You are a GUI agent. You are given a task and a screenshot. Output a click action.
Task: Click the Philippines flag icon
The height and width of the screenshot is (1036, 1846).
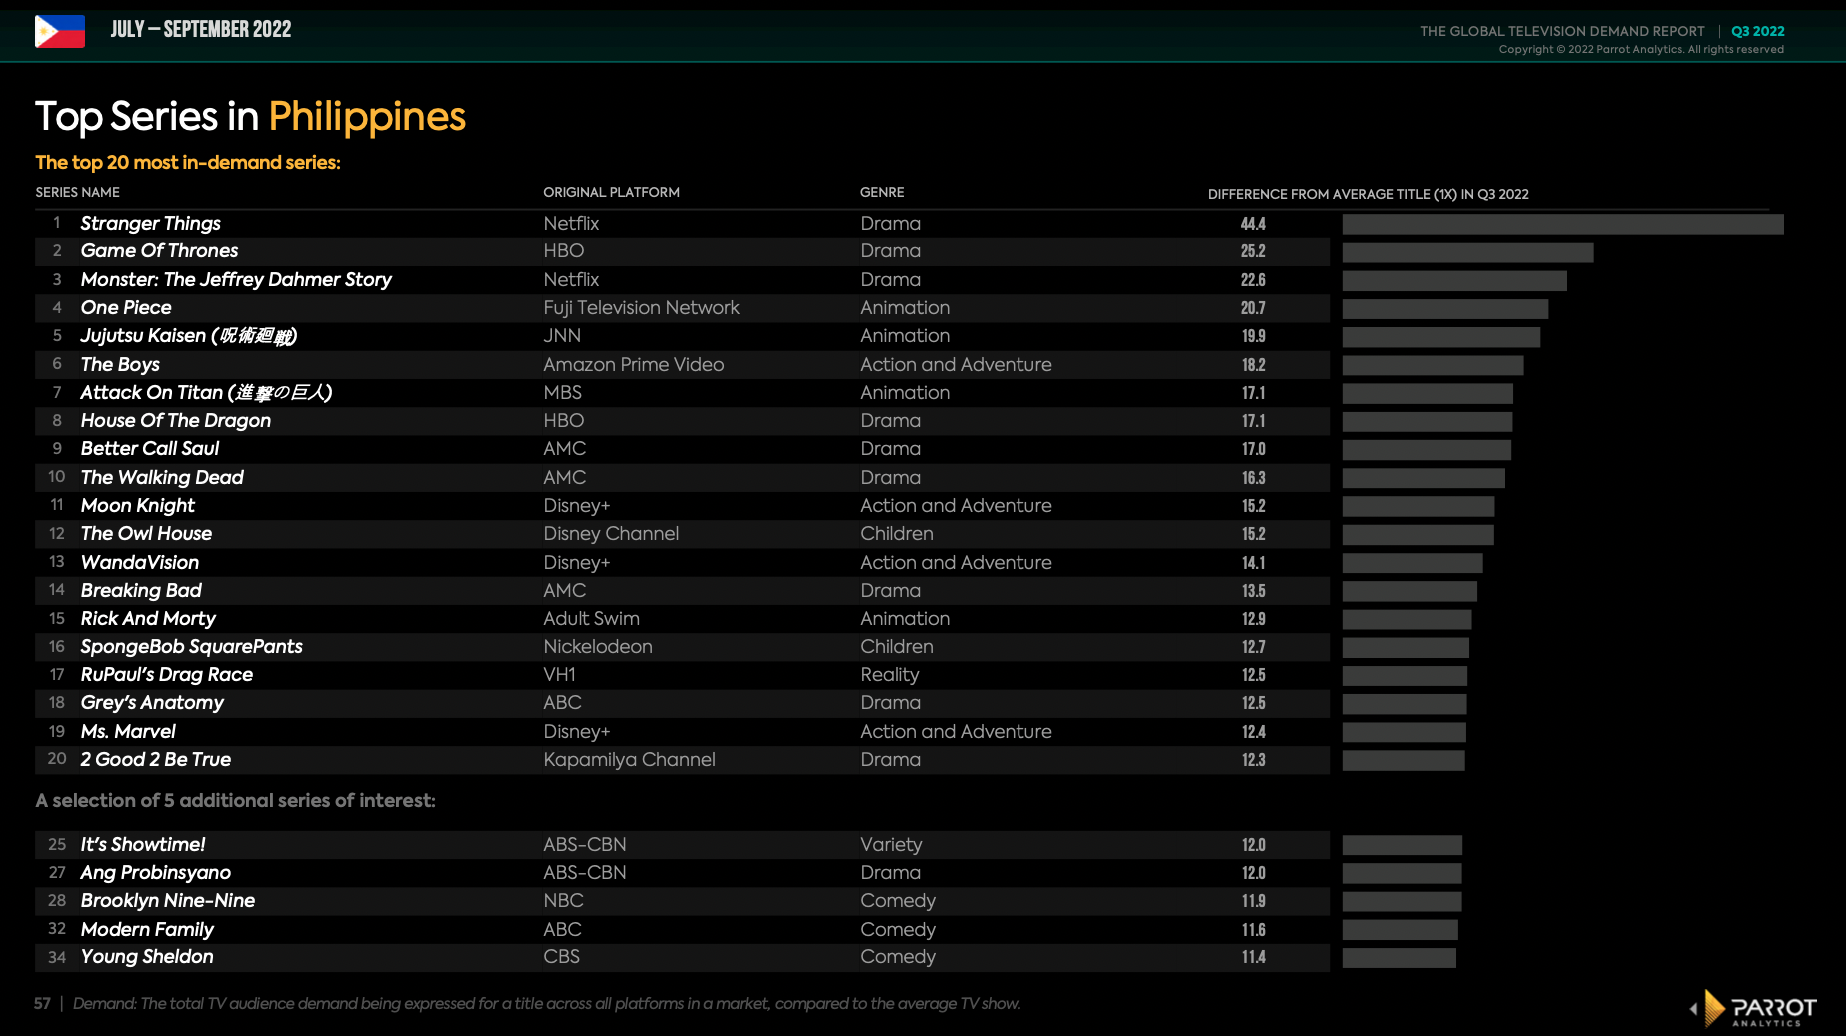click(60, 31)
